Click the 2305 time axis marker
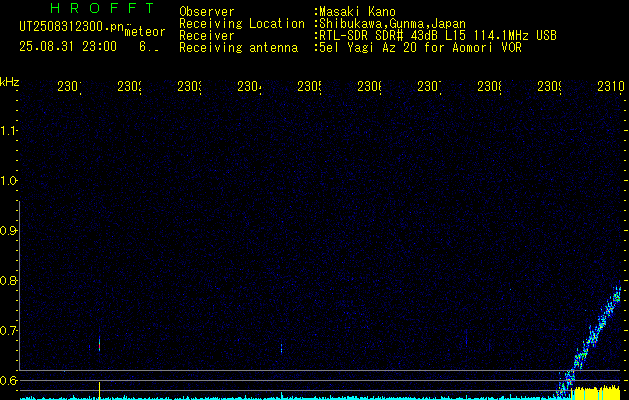The image size is (629, 400). 309,86
